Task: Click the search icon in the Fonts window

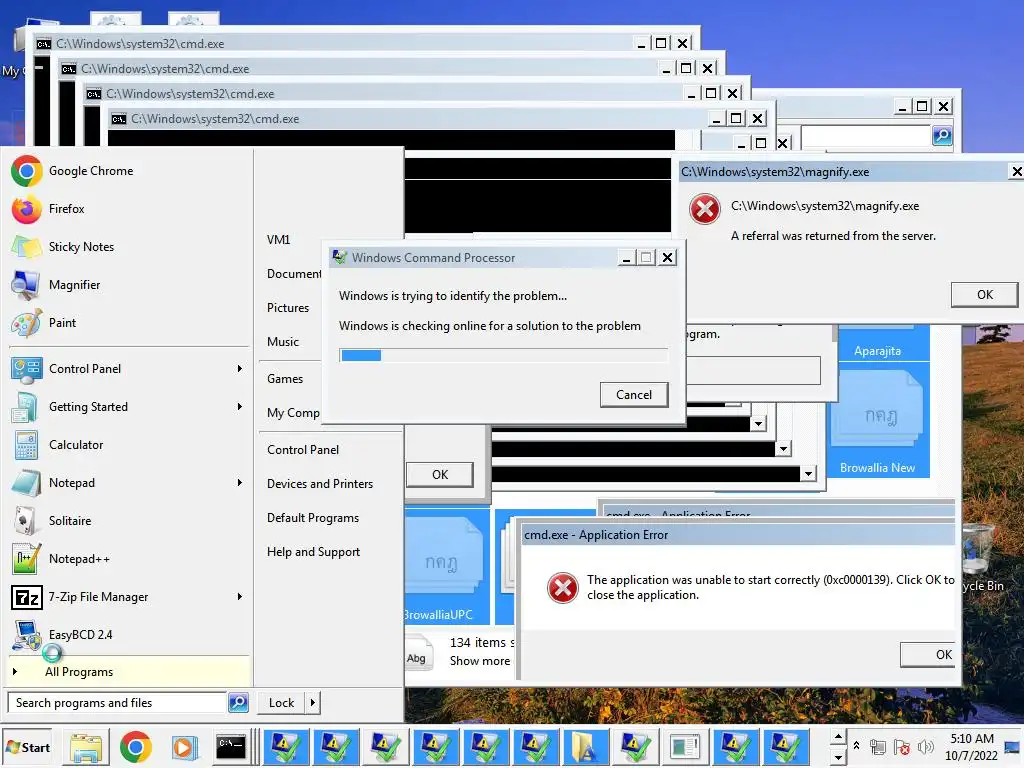Action: [942, 136]
